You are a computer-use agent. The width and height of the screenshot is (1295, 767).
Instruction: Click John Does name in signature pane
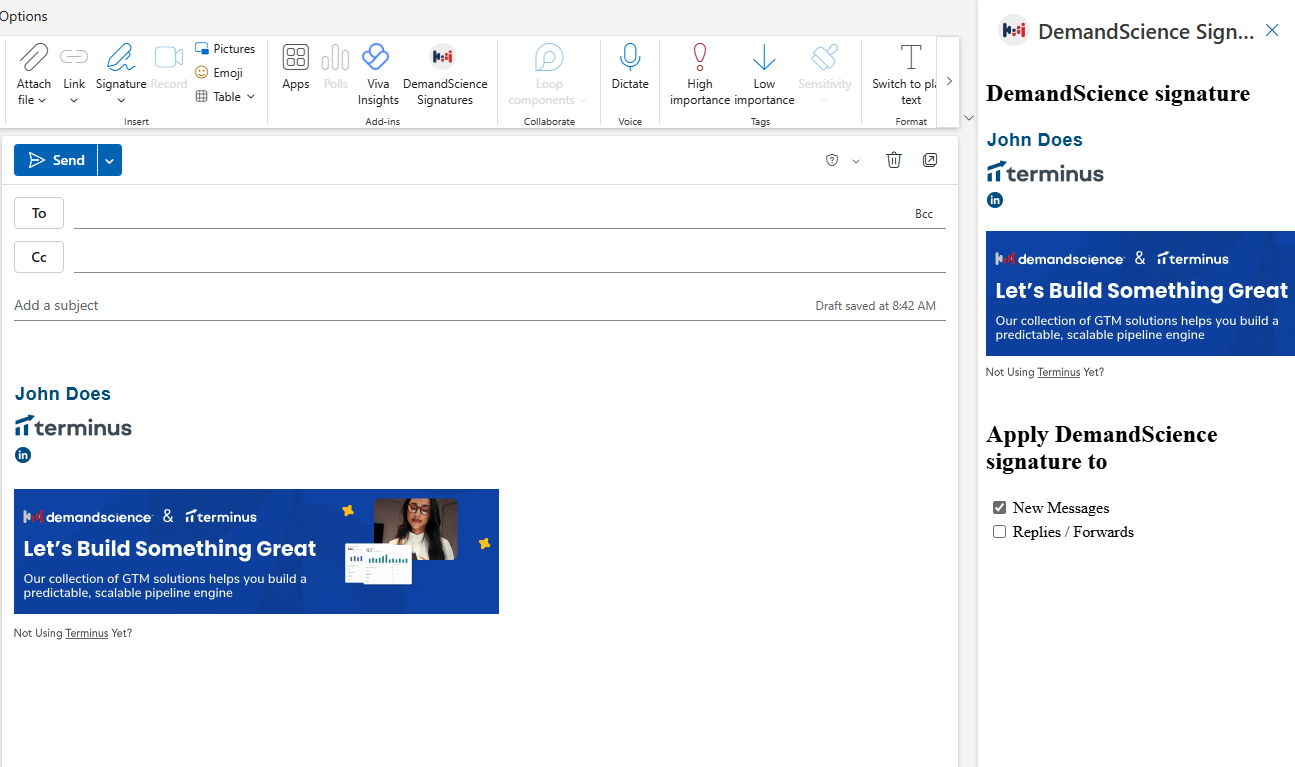1035,140
